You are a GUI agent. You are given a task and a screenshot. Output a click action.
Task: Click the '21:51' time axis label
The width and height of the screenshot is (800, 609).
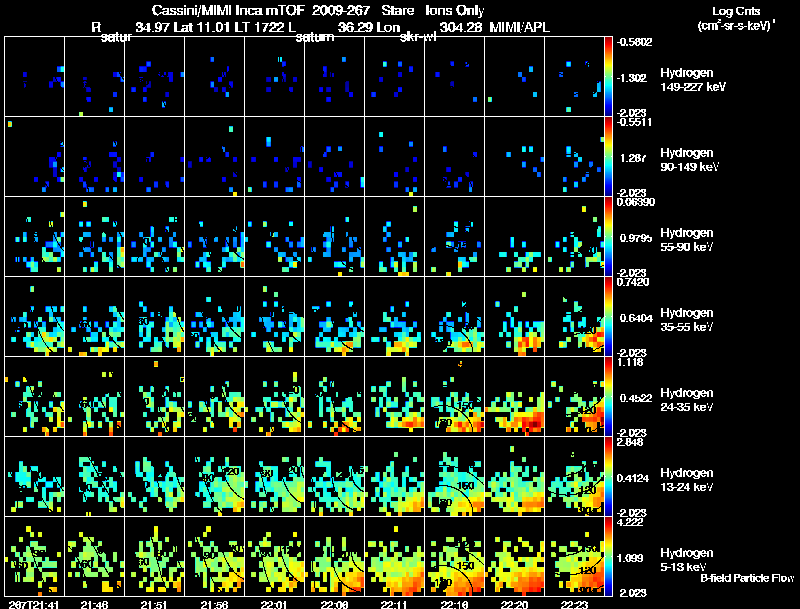[155, 604]
